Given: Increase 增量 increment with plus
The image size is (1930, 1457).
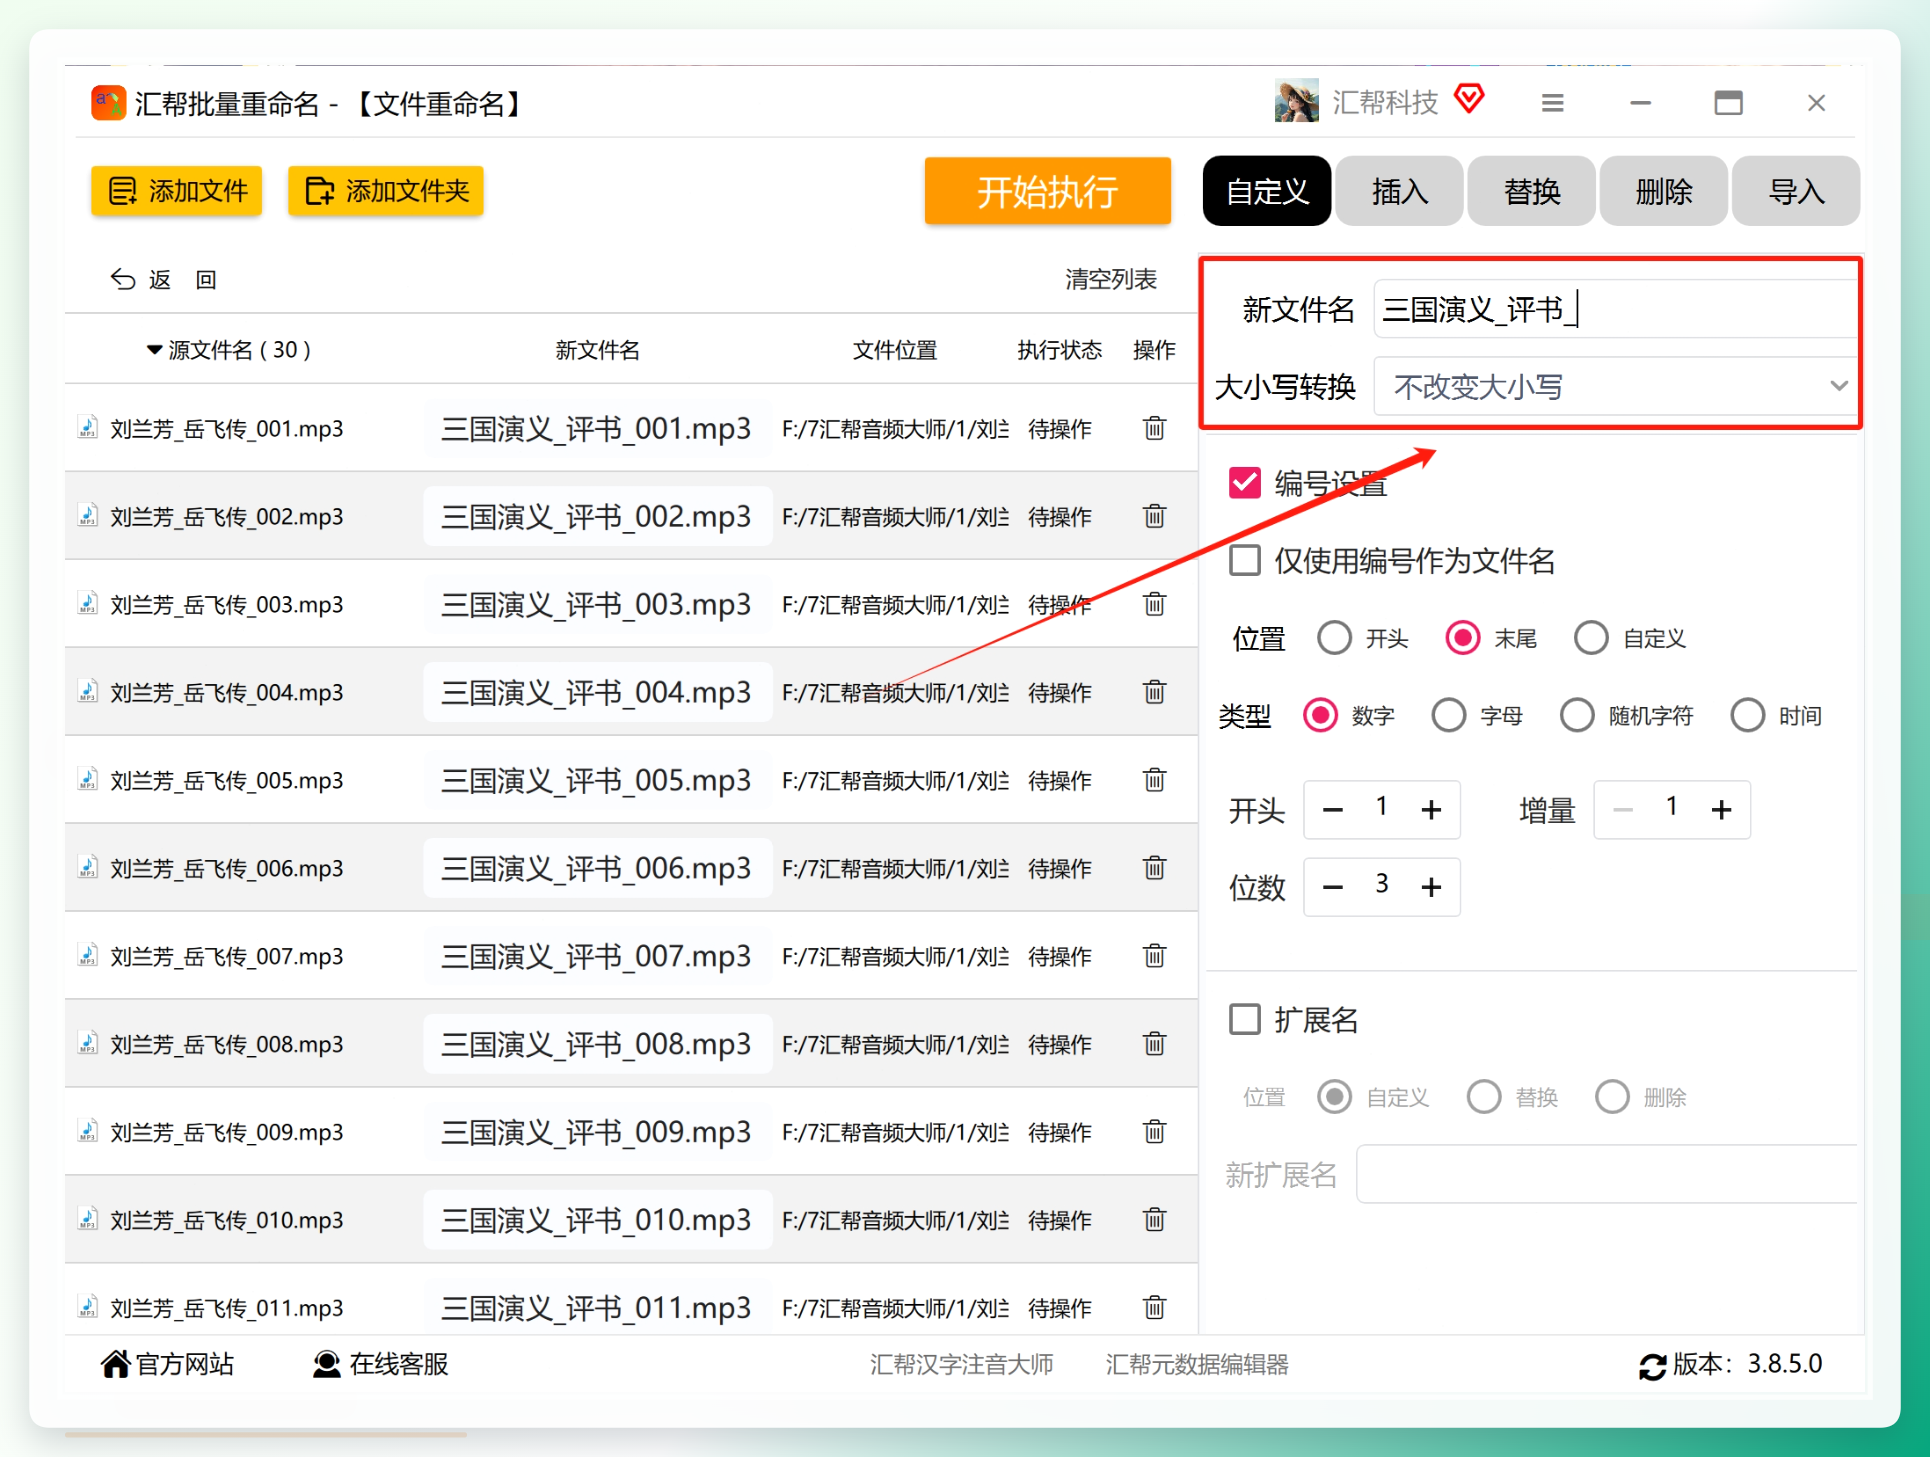Looking at the screenshot, I should coord(1721,809).
